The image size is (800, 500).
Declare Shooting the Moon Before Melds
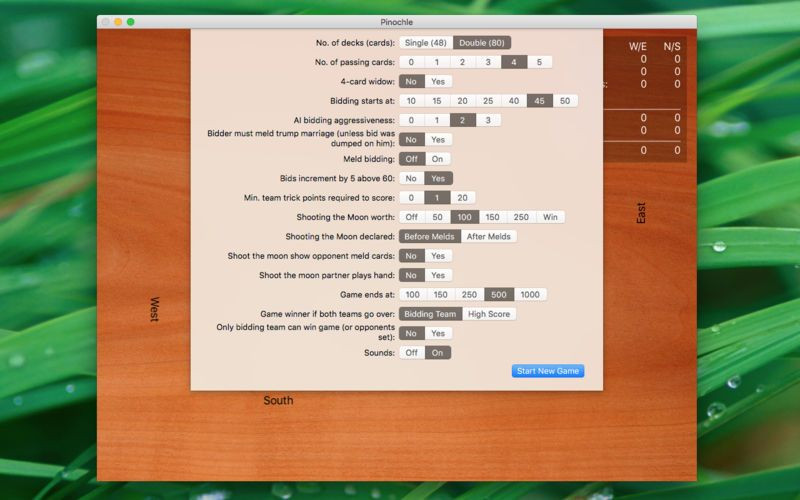coord(429,237)
